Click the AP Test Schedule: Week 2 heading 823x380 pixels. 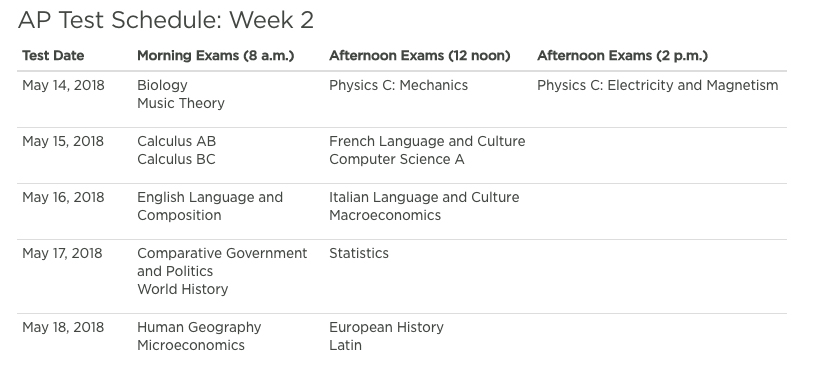pos(166,20)
